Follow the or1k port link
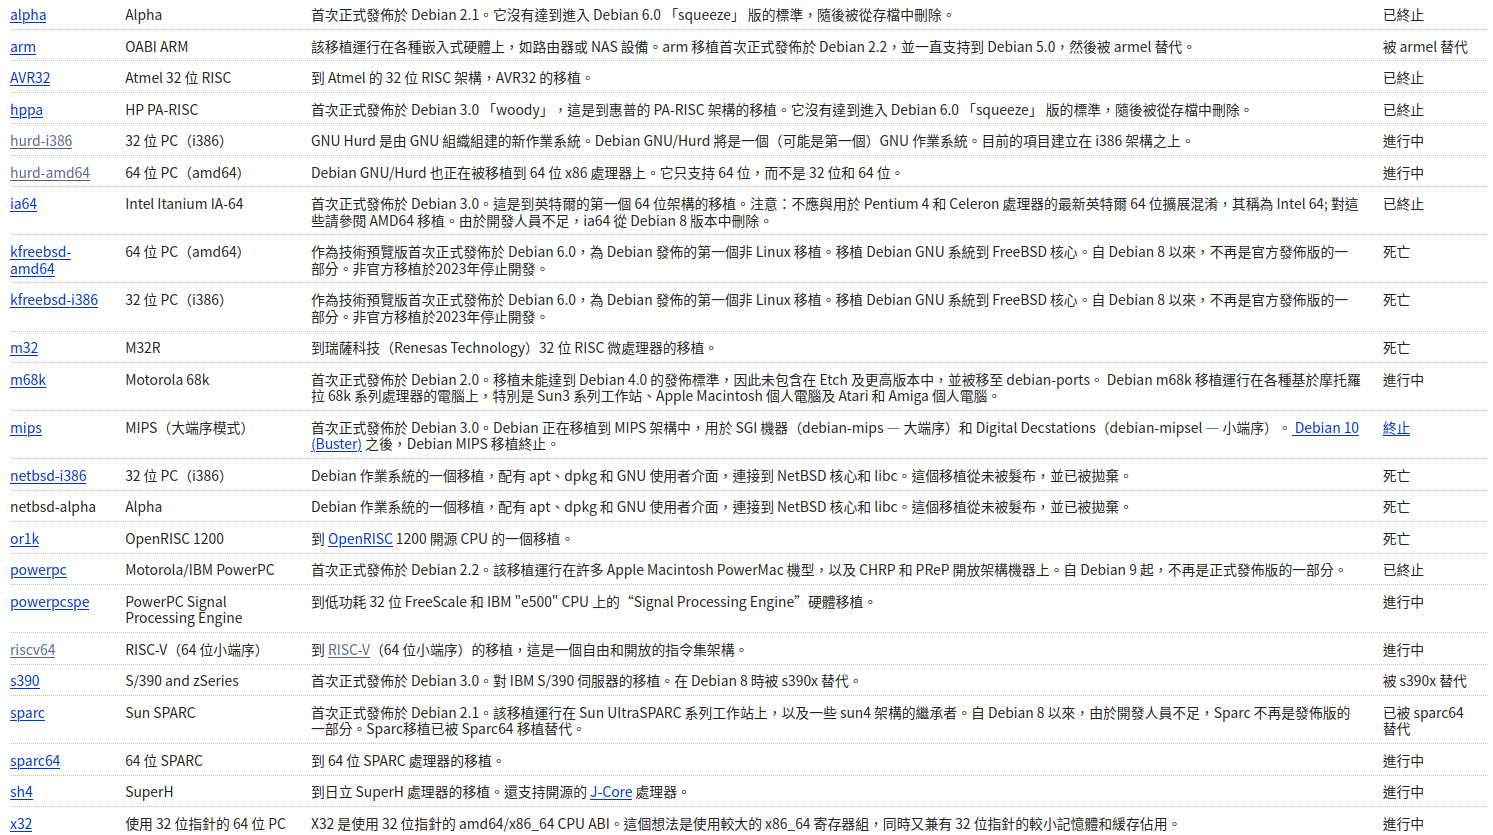The width and height of the screenshot is (1493, 835). pyautogui.click(x=25, y=539)
